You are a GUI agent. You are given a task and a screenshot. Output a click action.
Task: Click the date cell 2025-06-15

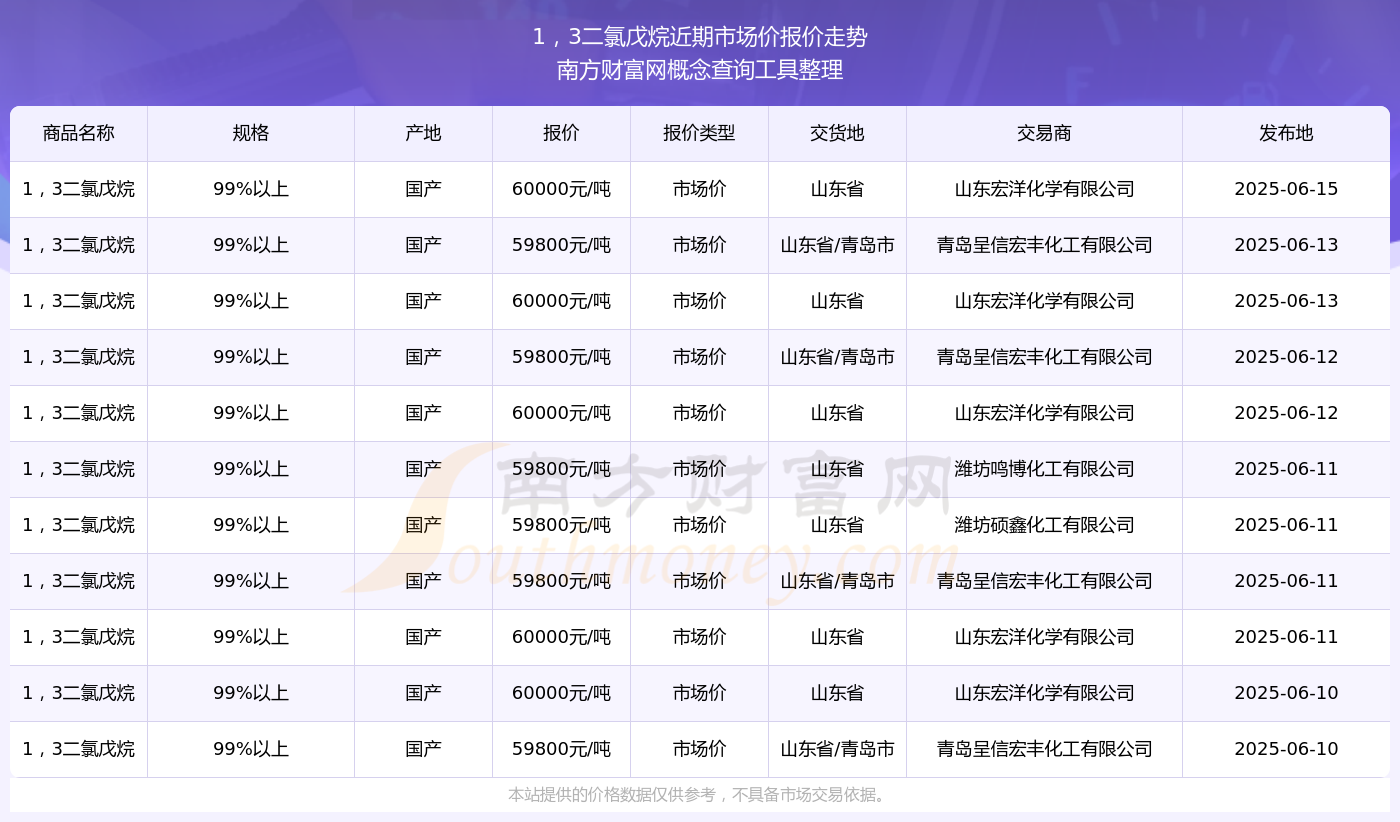[x=1286, y=189]
